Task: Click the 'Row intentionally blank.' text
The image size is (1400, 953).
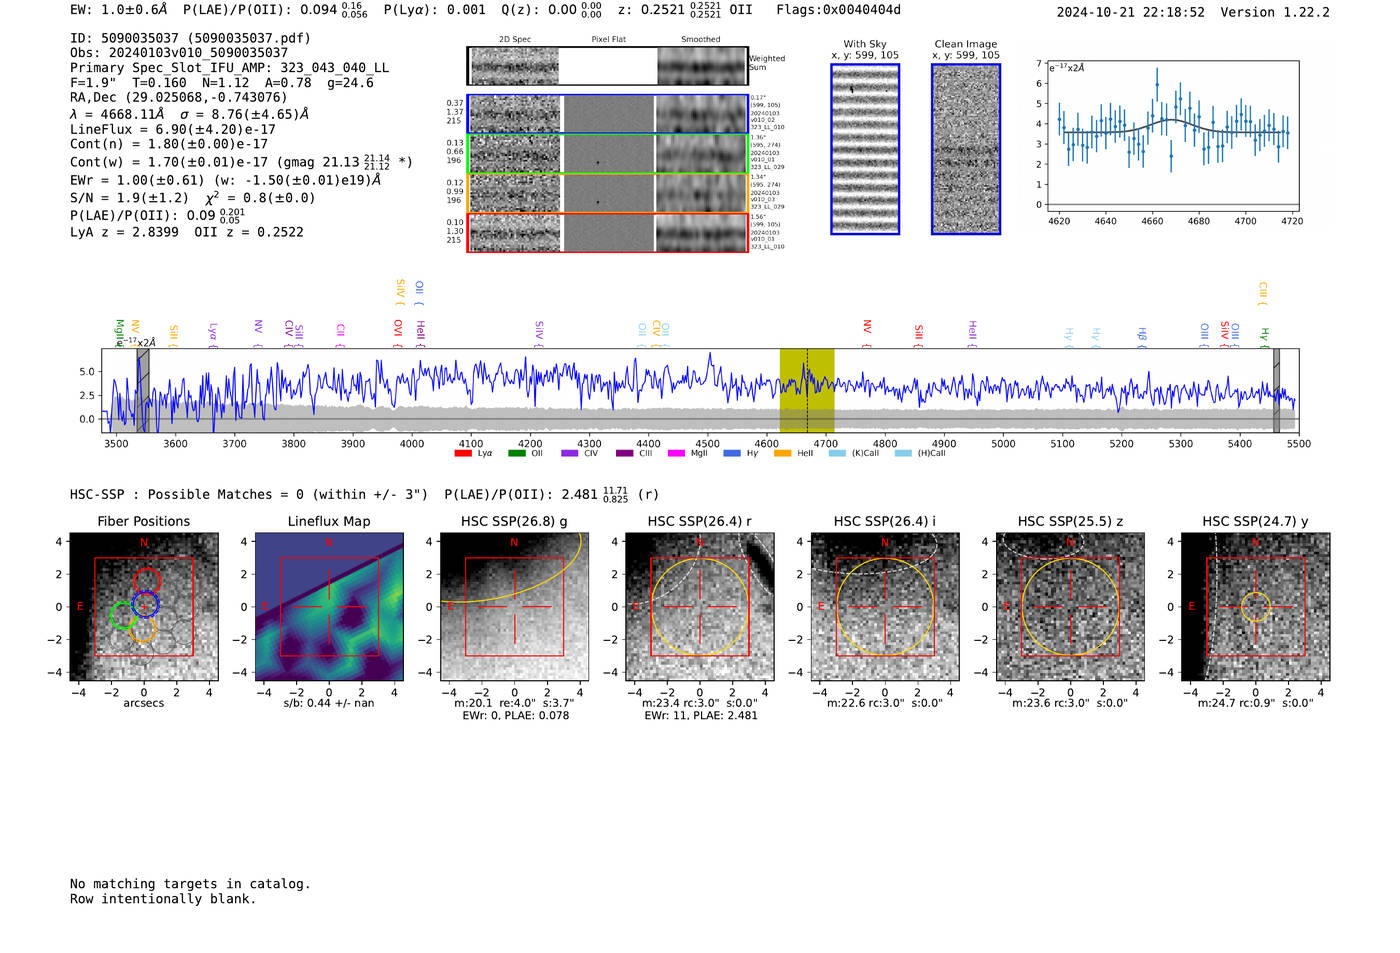Action: tap(163, 899)
